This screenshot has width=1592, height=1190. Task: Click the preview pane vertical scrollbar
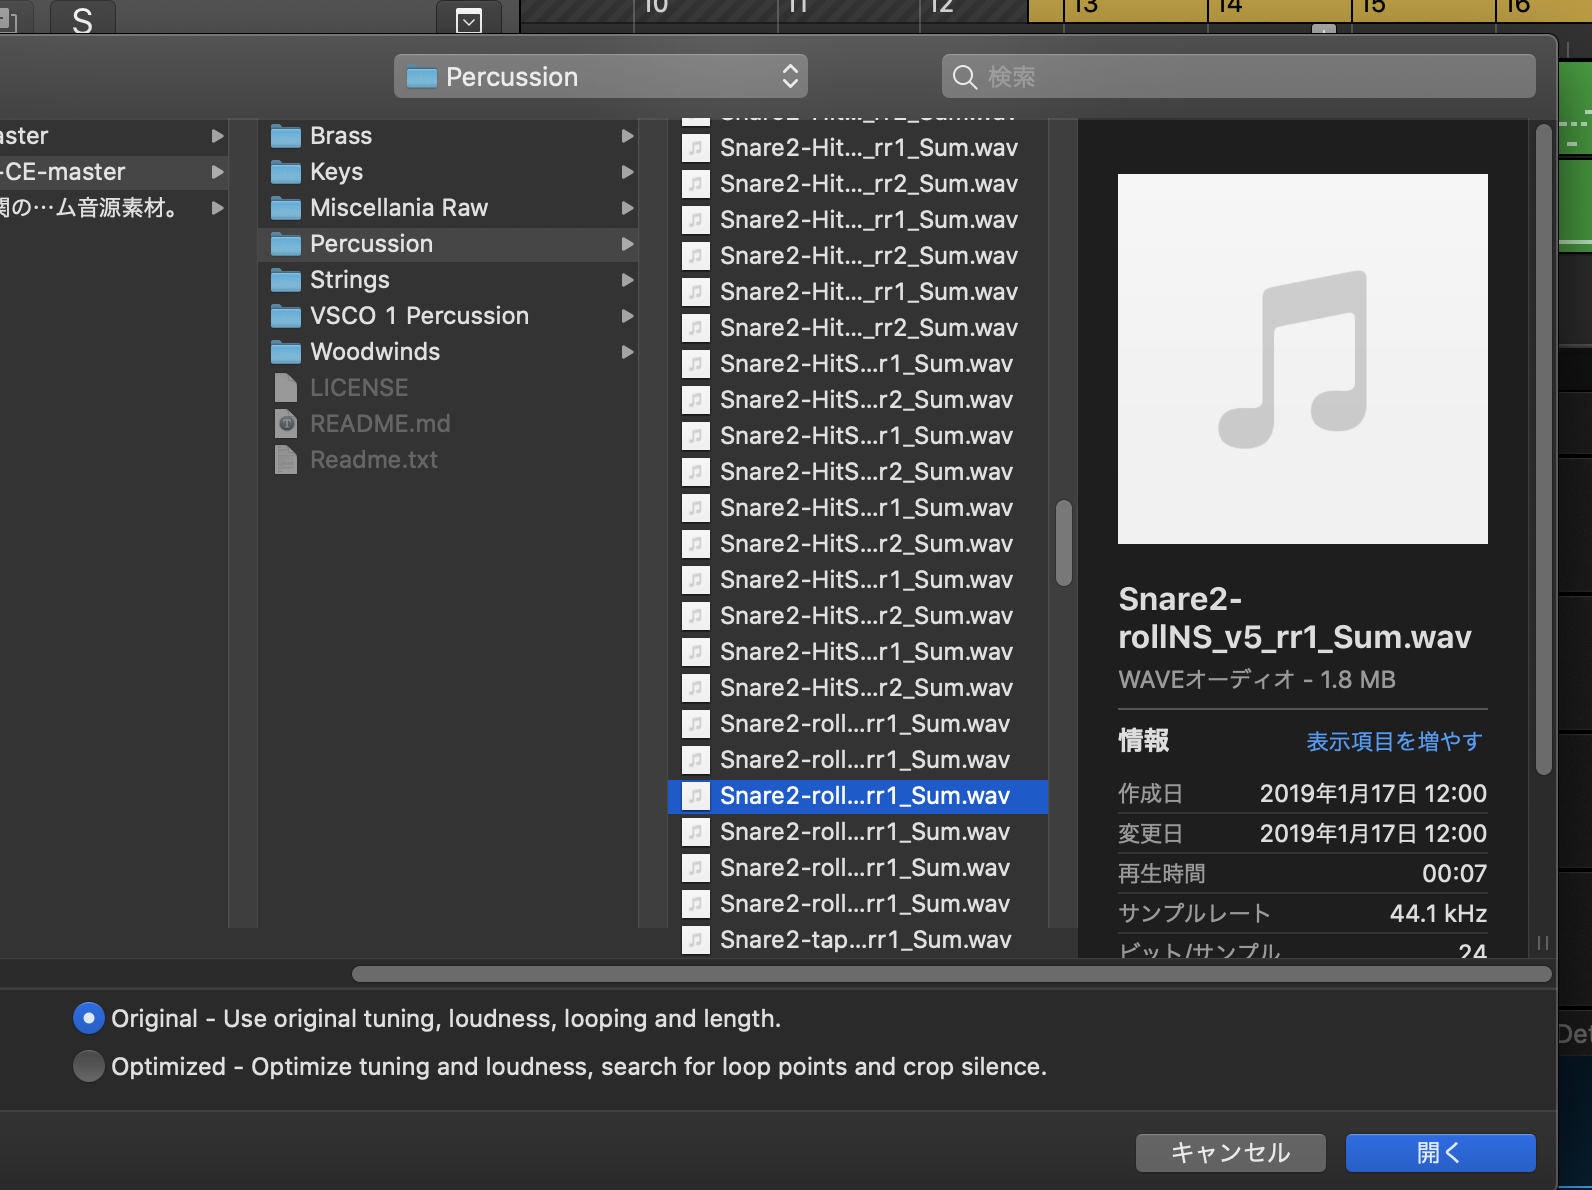point(1544,450)
